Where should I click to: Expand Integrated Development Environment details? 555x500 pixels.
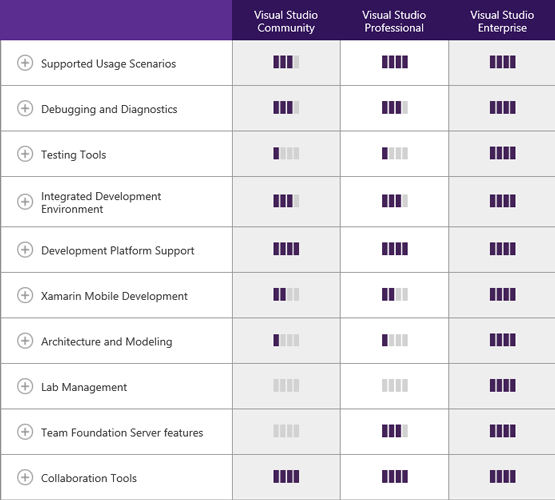tap(25, 202)
